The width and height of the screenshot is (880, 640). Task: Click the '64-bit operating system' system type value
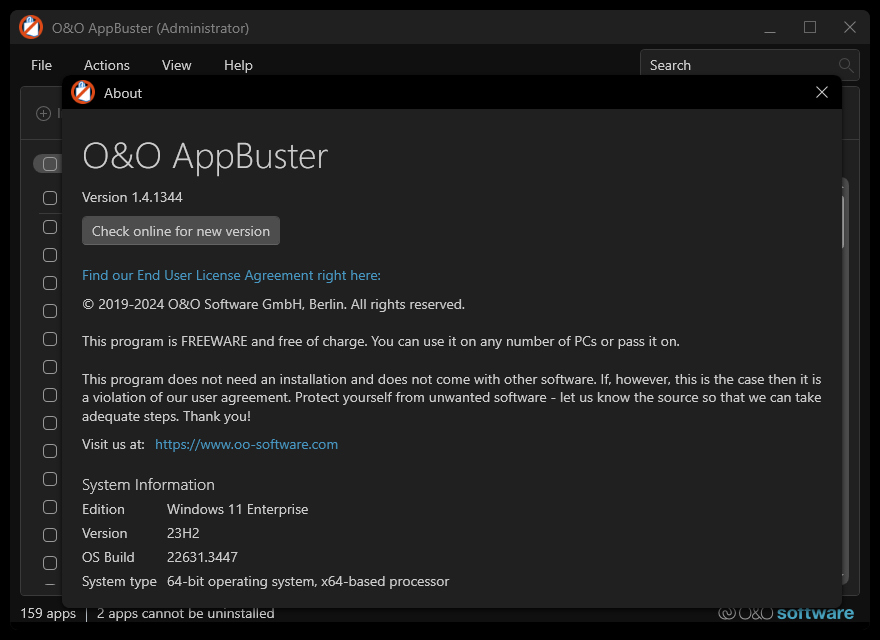click(x=308, y=581)
